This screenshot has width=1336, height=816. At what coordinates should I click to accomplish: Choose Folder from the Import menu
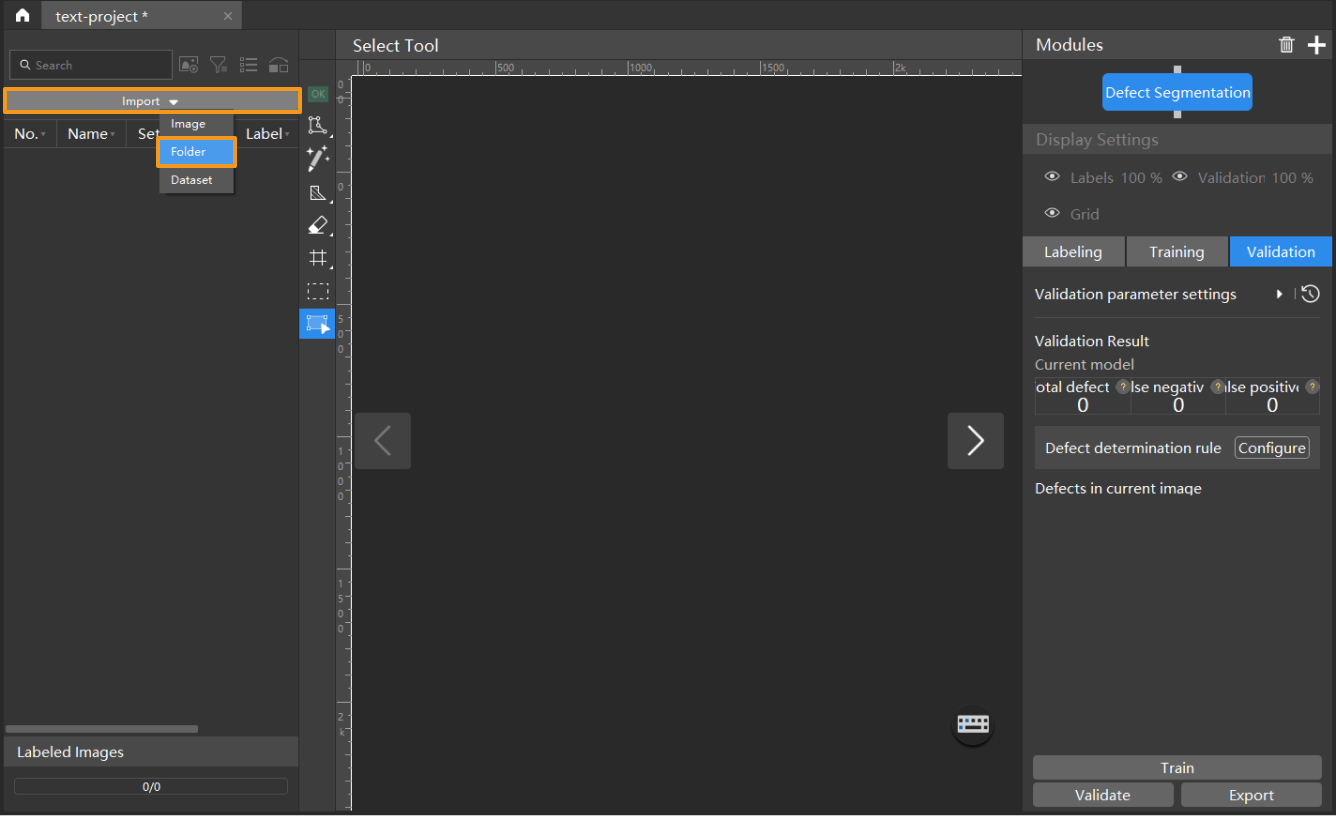pos(196,152)
